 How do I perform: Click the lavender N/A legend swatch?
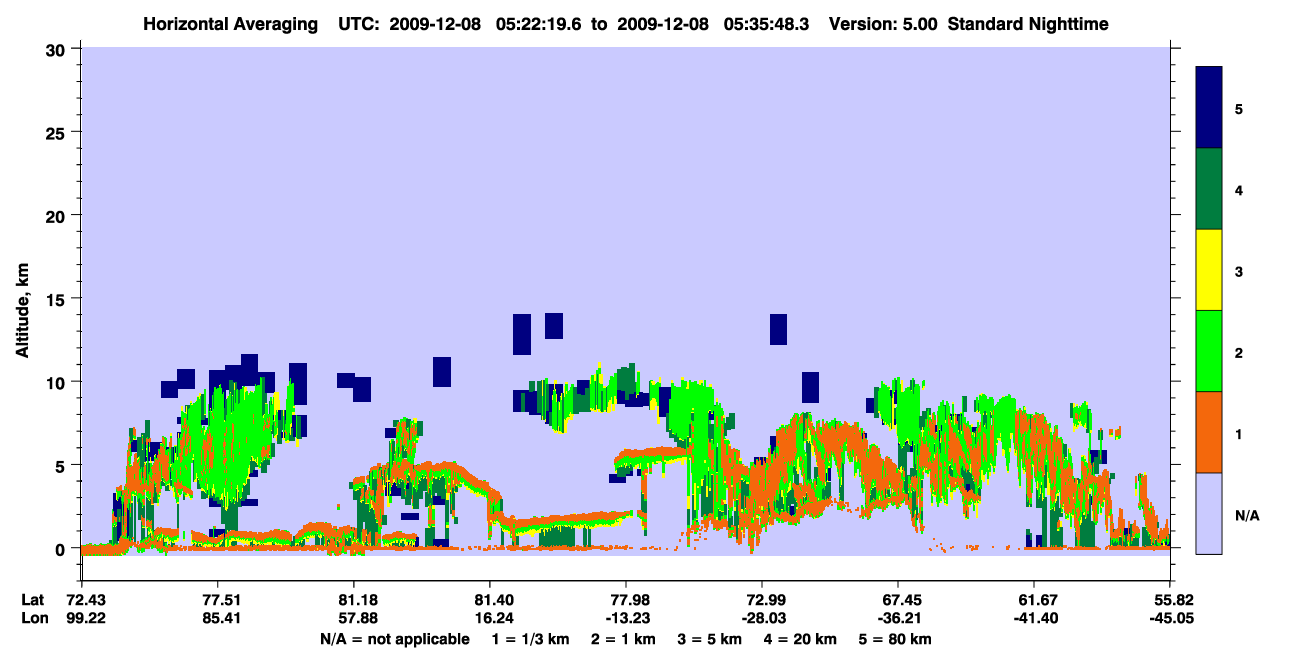coord(1209,513)
